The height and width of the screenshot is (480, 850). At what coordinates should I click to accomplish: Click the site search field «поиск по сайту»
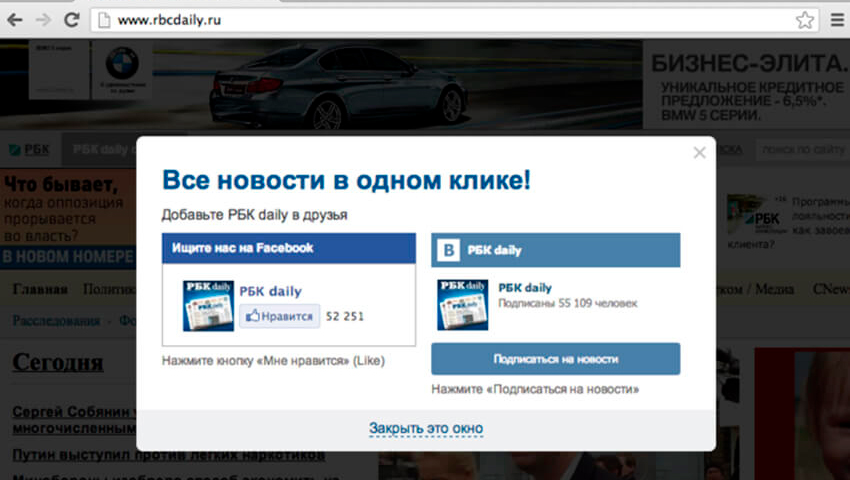[802, 149]
